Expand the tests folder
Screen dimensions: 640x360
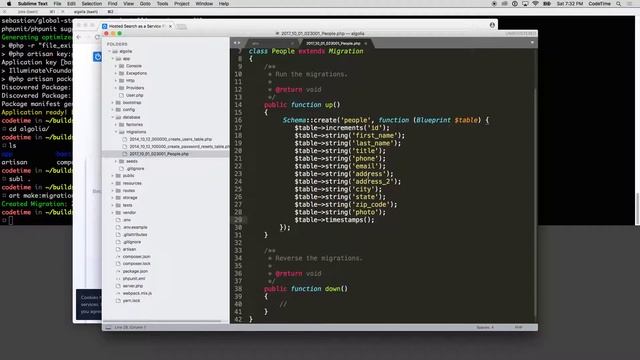[x=113, y=205]
